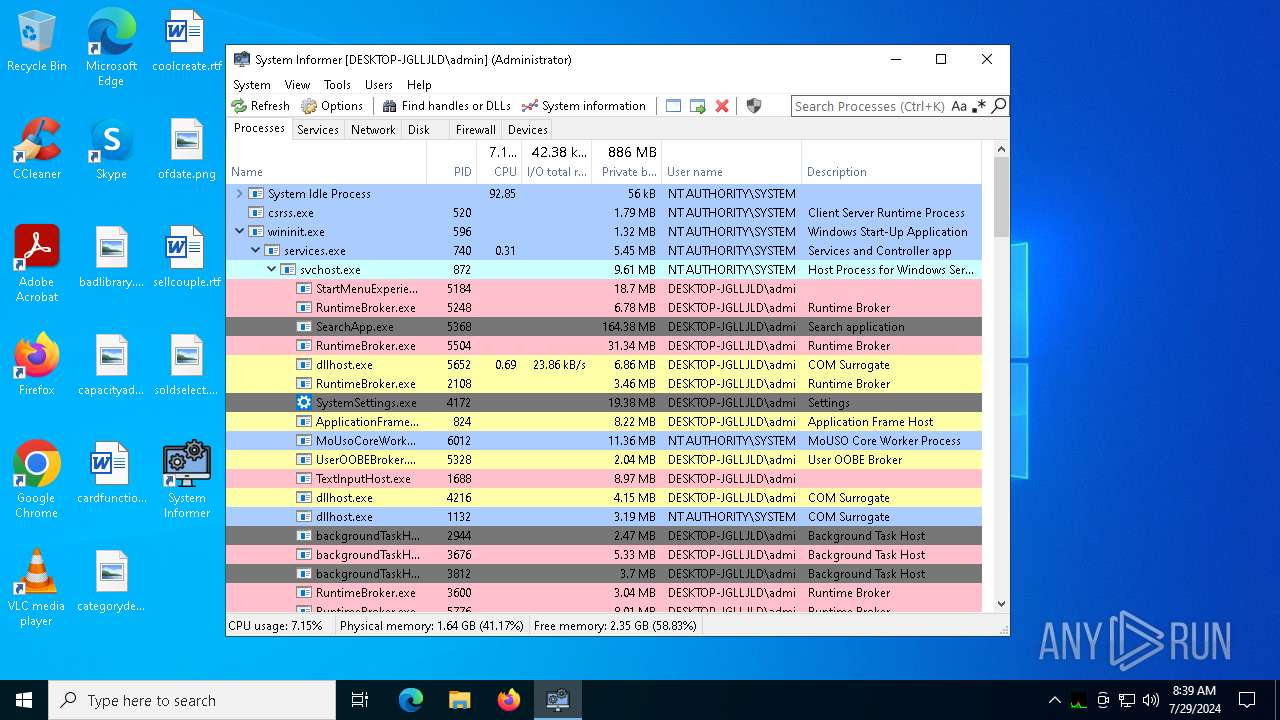Collapse the wininit.exe tree node

(239, 232)
